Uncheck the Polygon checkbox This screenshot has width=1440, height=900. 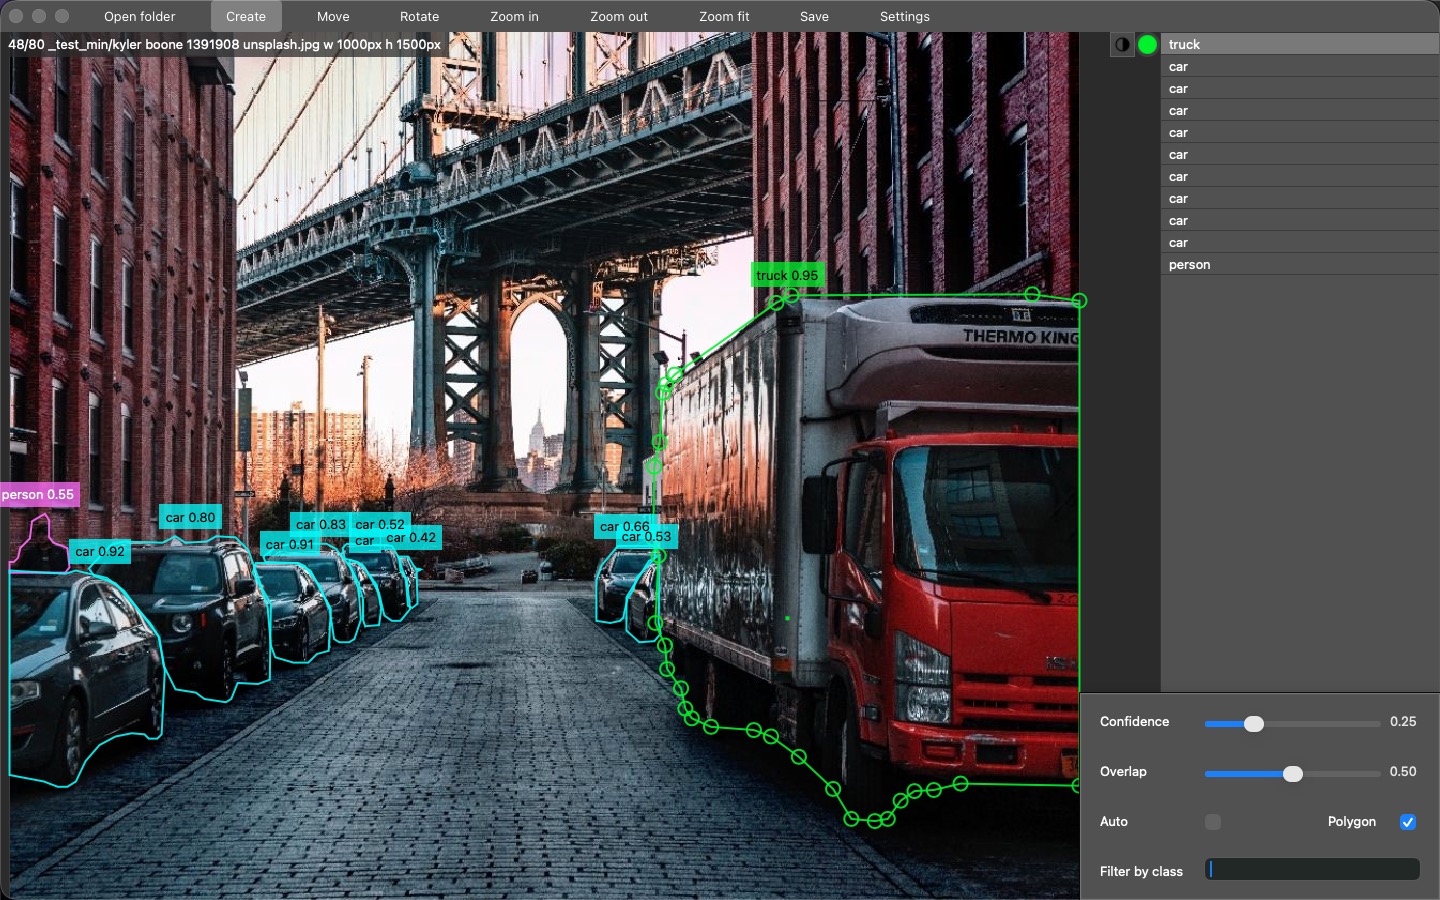(1408, 822)
